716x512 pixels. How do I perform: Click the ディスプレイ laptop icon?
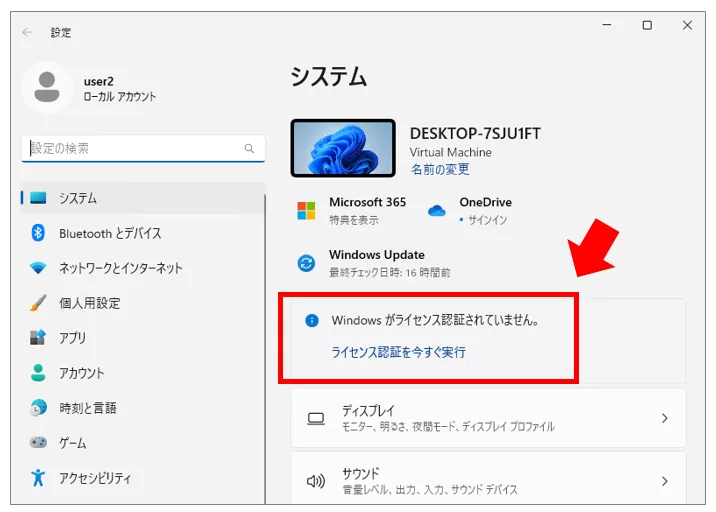316,418
